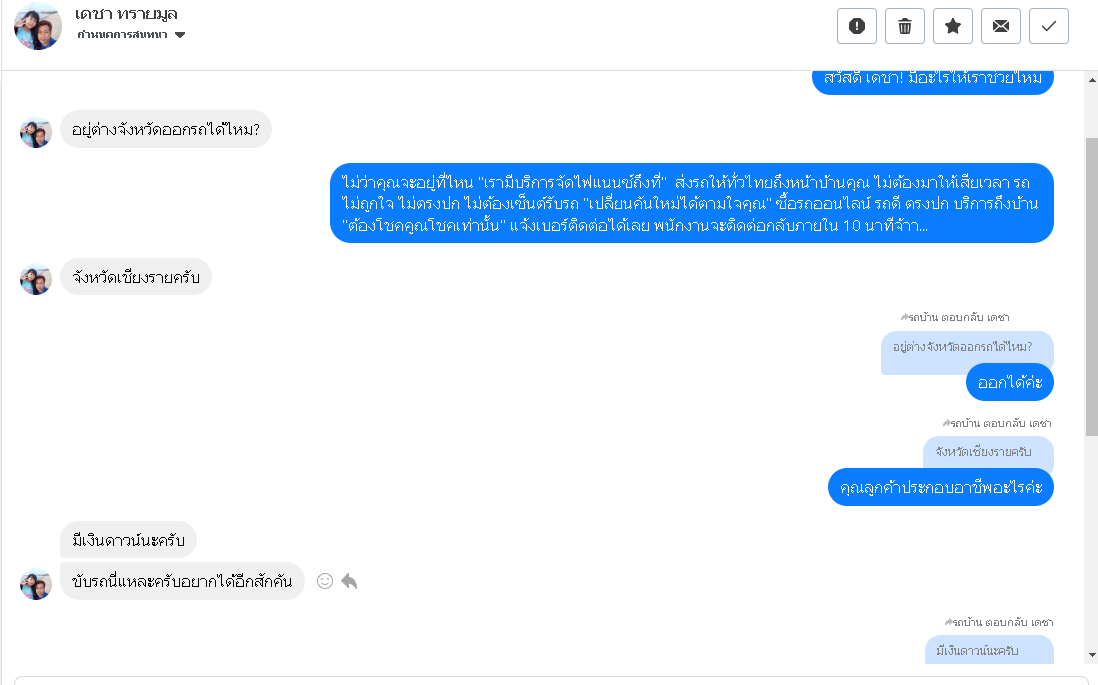1098x685 pixels.
Task: Click quoted reply 'อยู่ต่างจังหวัดออกรถได้ไหม?' bubble
Action: pos(962,348)
